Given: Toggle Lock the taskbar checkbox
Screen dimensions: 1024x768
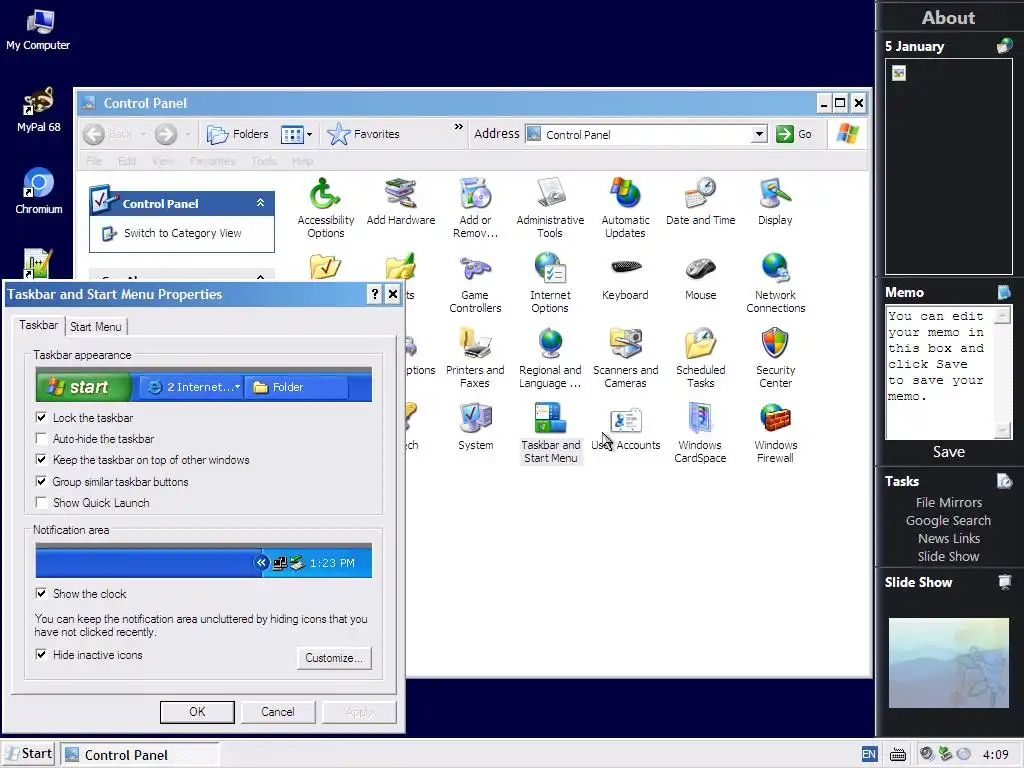Looking at the screenshot, I should point(41,417).
